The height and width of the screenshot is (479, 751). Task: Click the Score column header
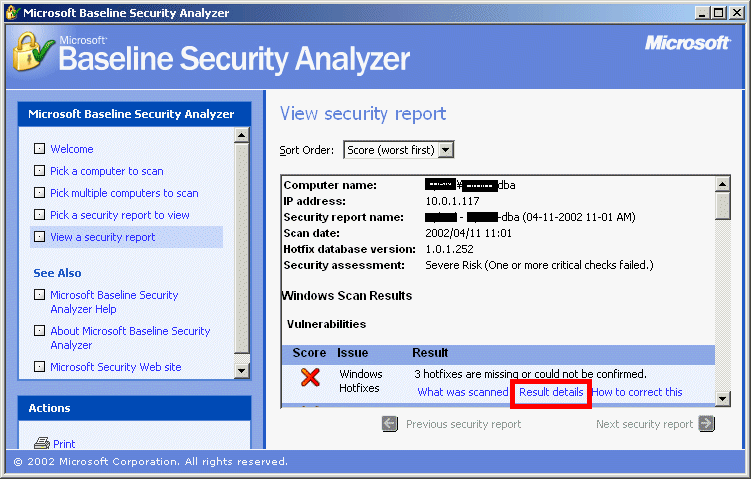(309, 353)
